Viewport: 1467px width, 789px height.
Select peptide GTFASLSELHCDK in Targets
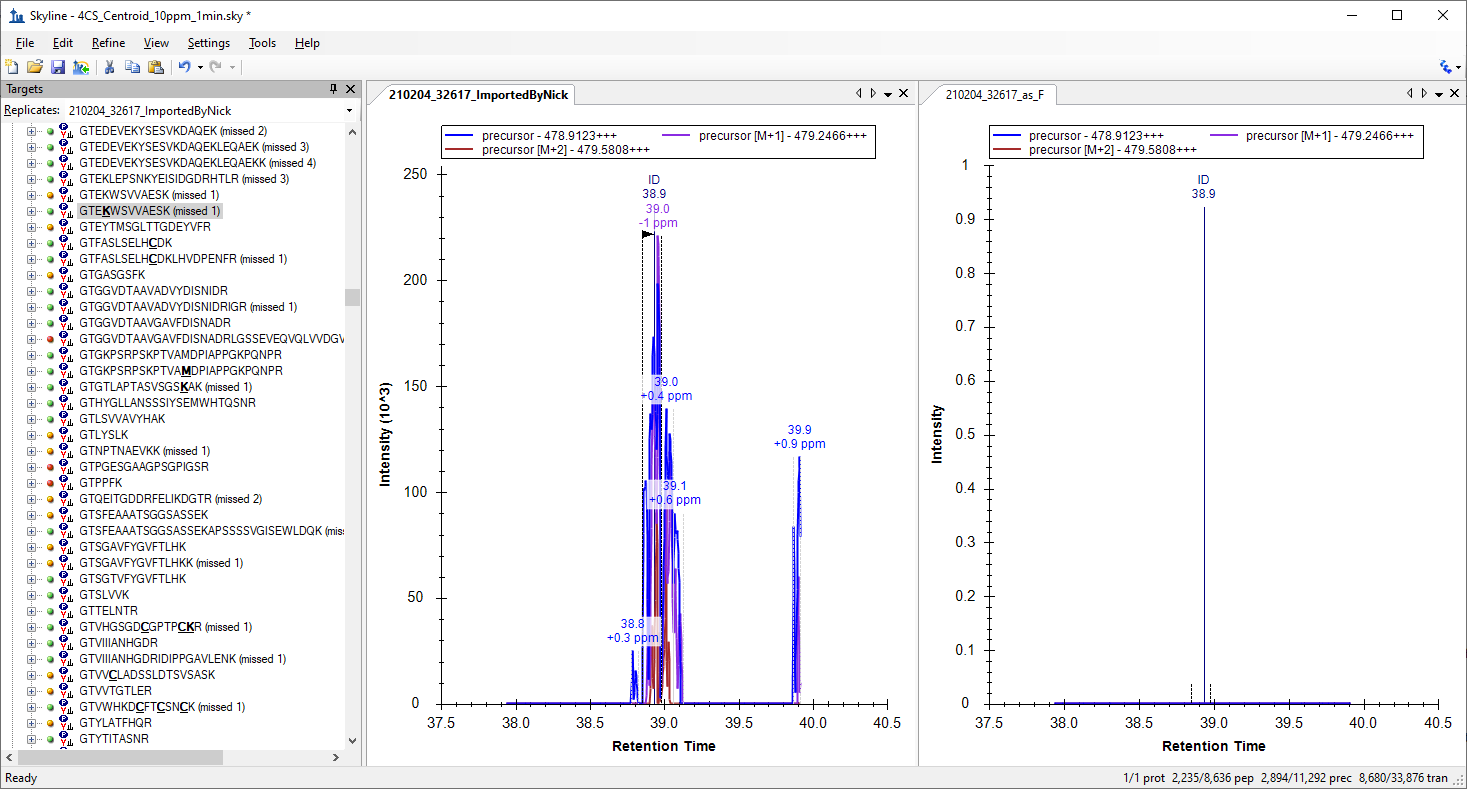125,243
